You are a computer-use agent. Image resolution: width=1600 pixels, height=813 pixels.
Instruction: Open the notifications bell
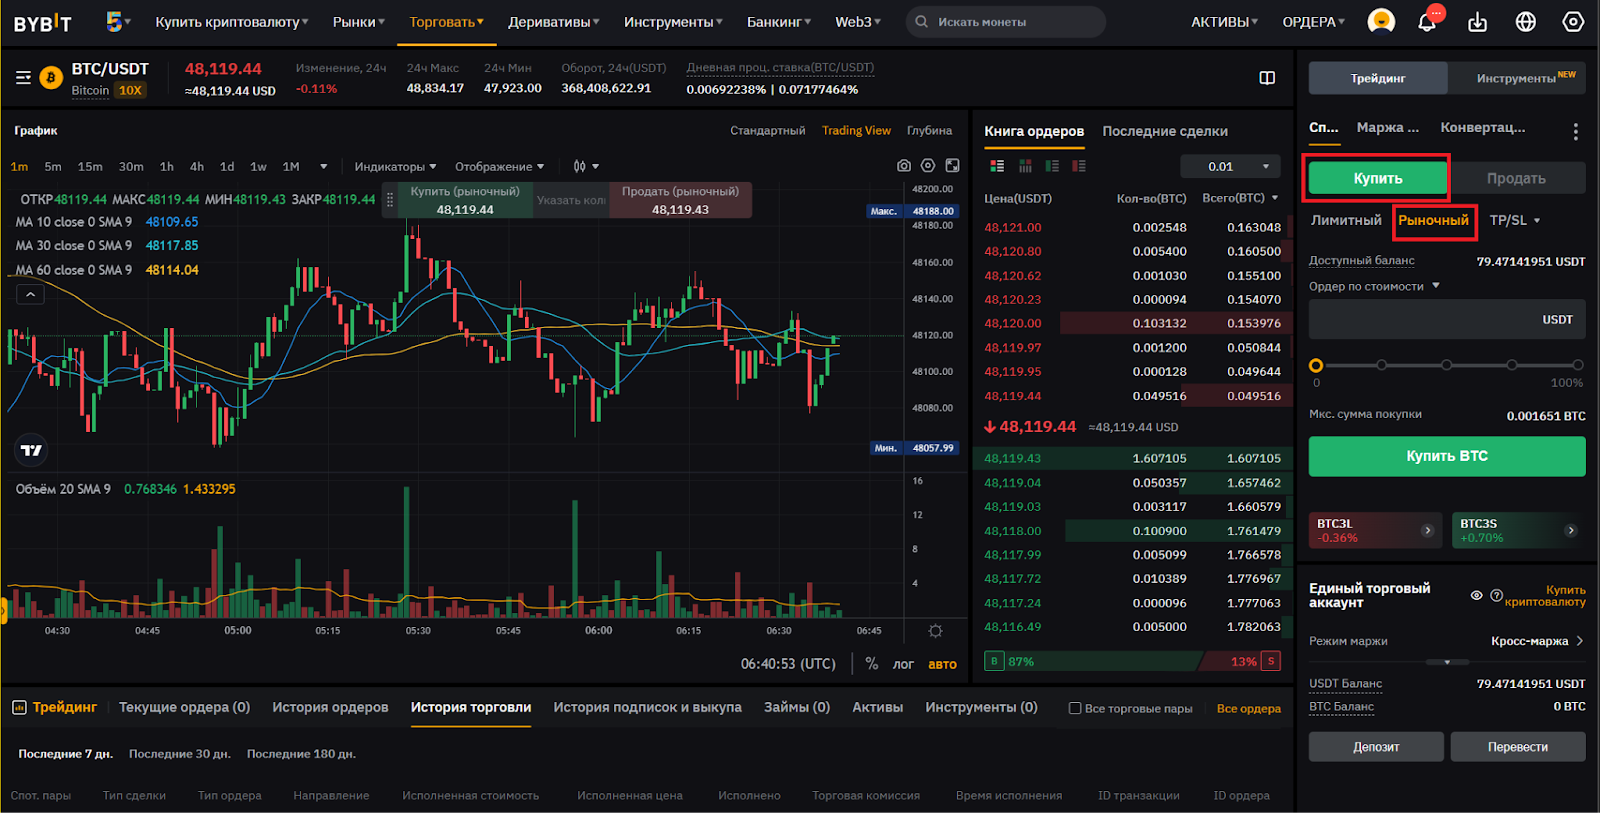tap(1428, 21)
